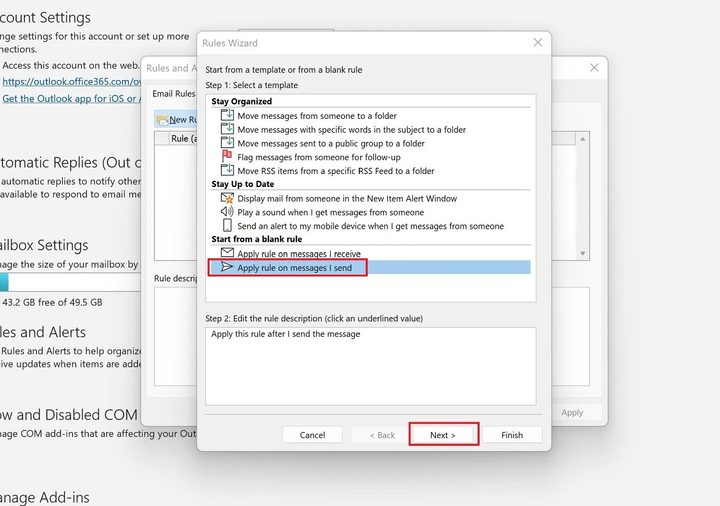Image resolution: width=720 pixels, height=506 pixels.
Task: Choose the public group move template icon
Action: 227,143
